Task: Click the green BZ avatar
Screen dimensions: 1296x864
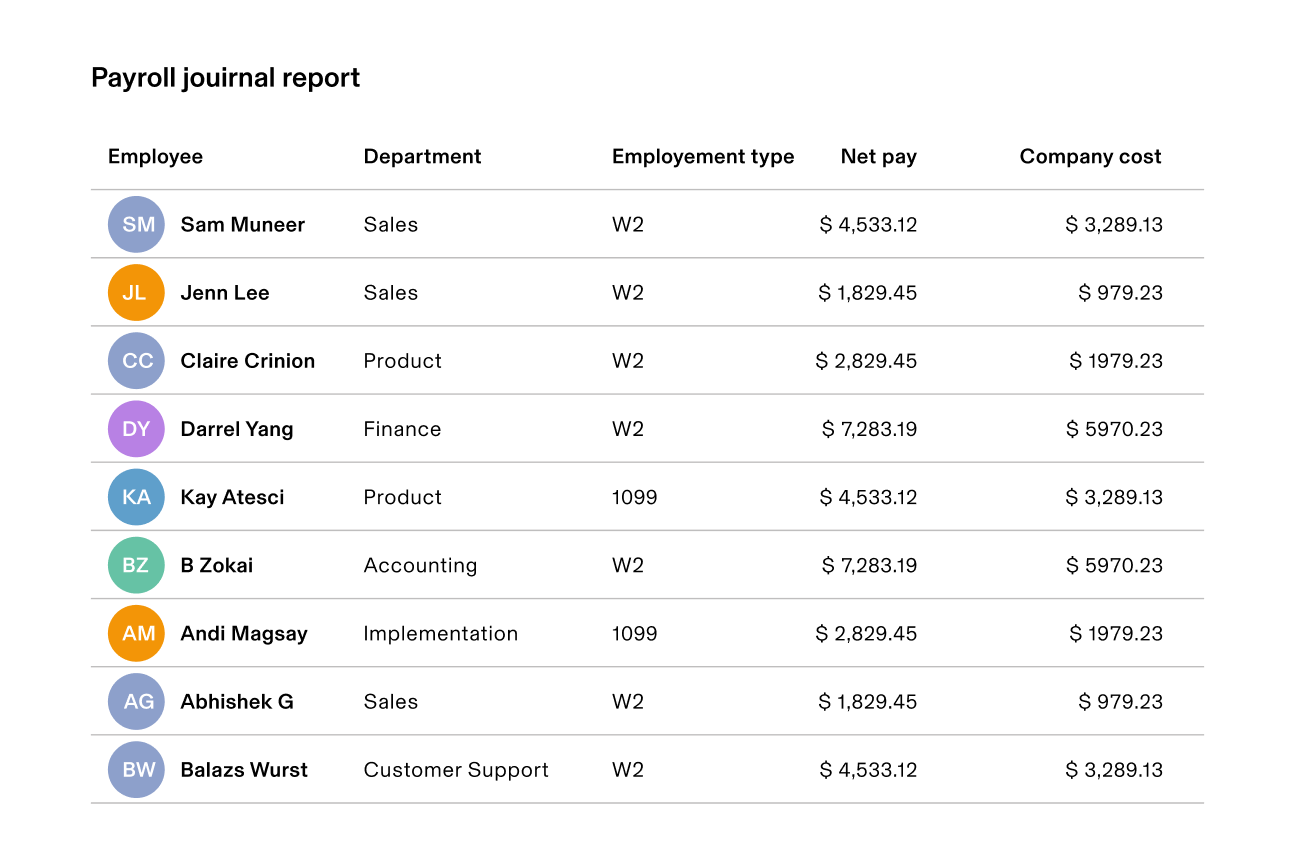Action: click(136, 565)
